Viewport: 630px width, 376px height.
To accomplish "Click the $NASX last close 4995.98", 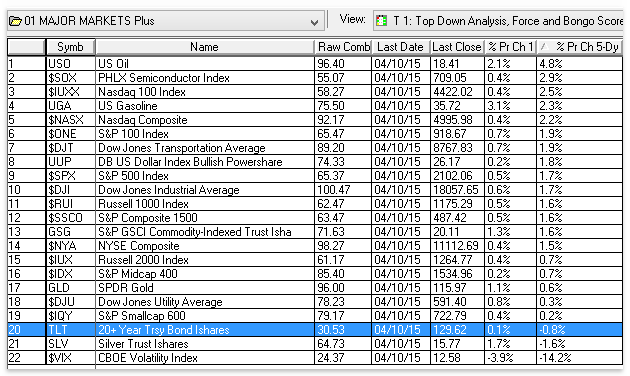I will click(457, 120).
